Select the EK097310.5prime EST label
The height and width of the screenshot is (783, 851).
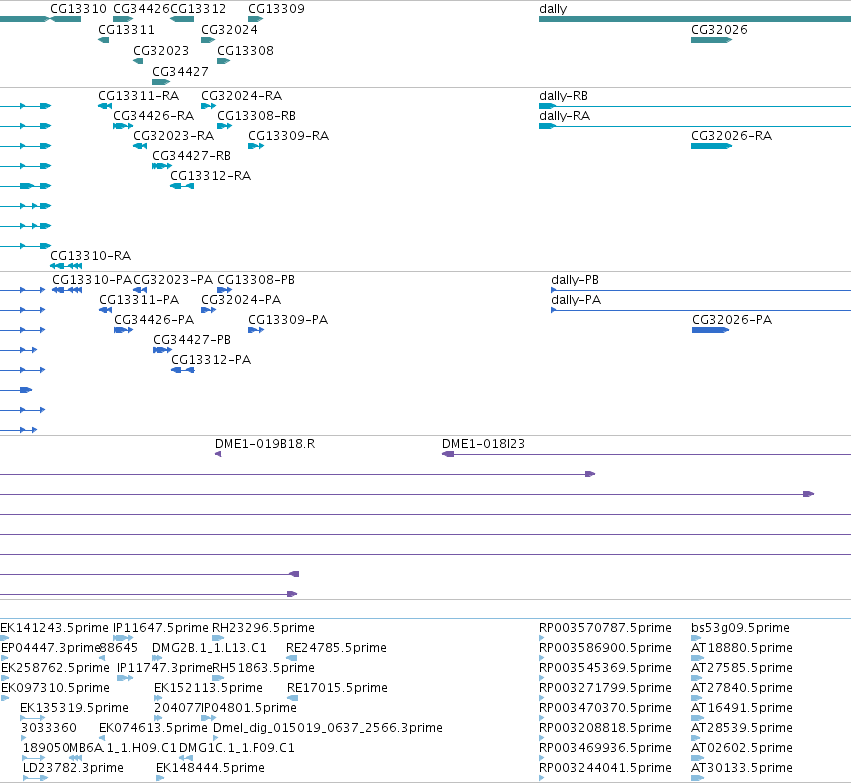point(55,688)
